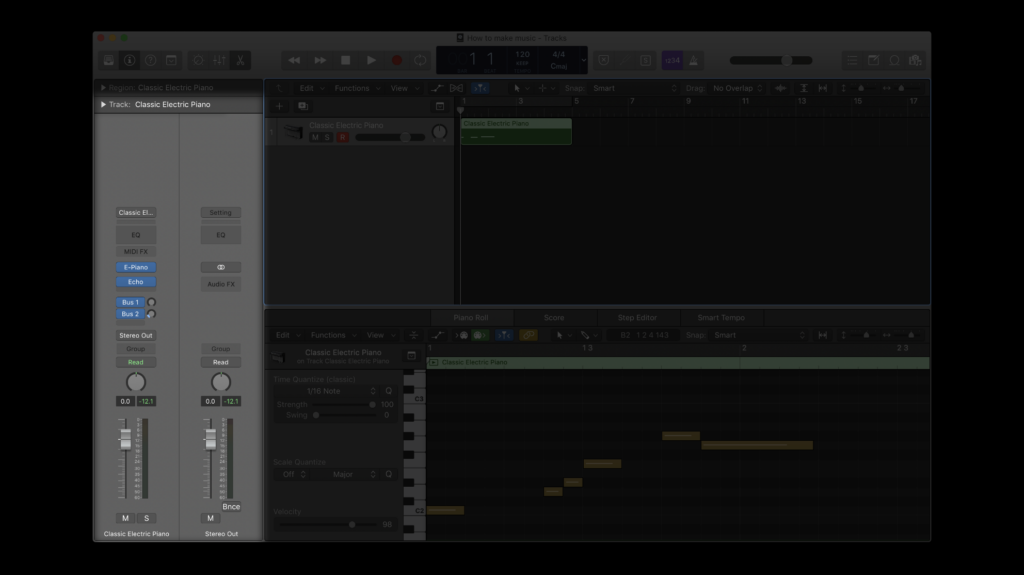Start playback with the Play button
This screenshot has width=1024, height=575.
pos(371,60)
